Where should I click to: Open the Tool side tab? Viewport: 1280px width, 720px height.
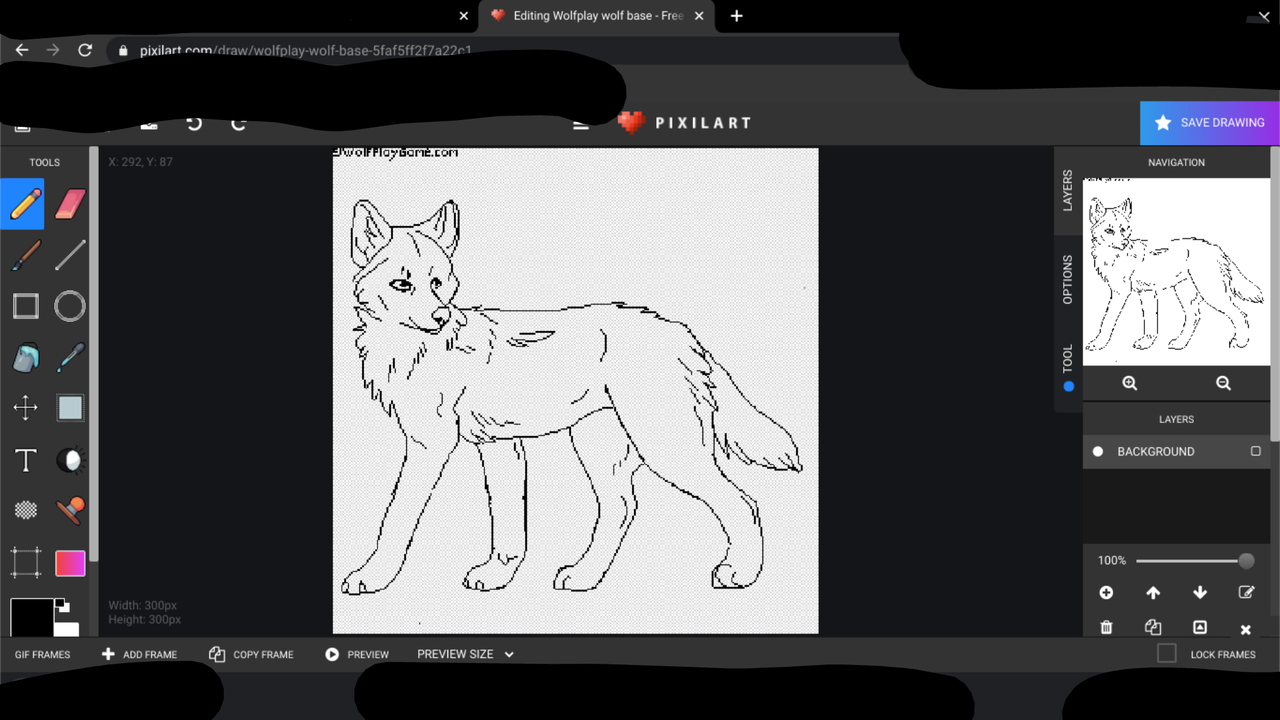[x=1068, y=366]
